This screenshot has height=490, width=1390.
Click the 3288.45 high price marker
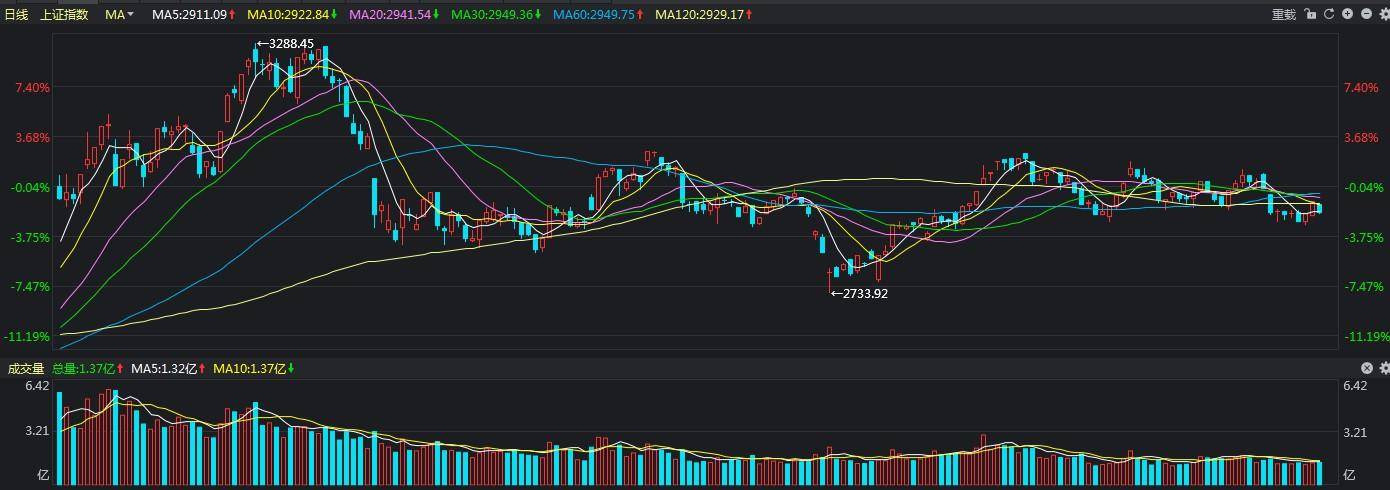pos(285,43)
